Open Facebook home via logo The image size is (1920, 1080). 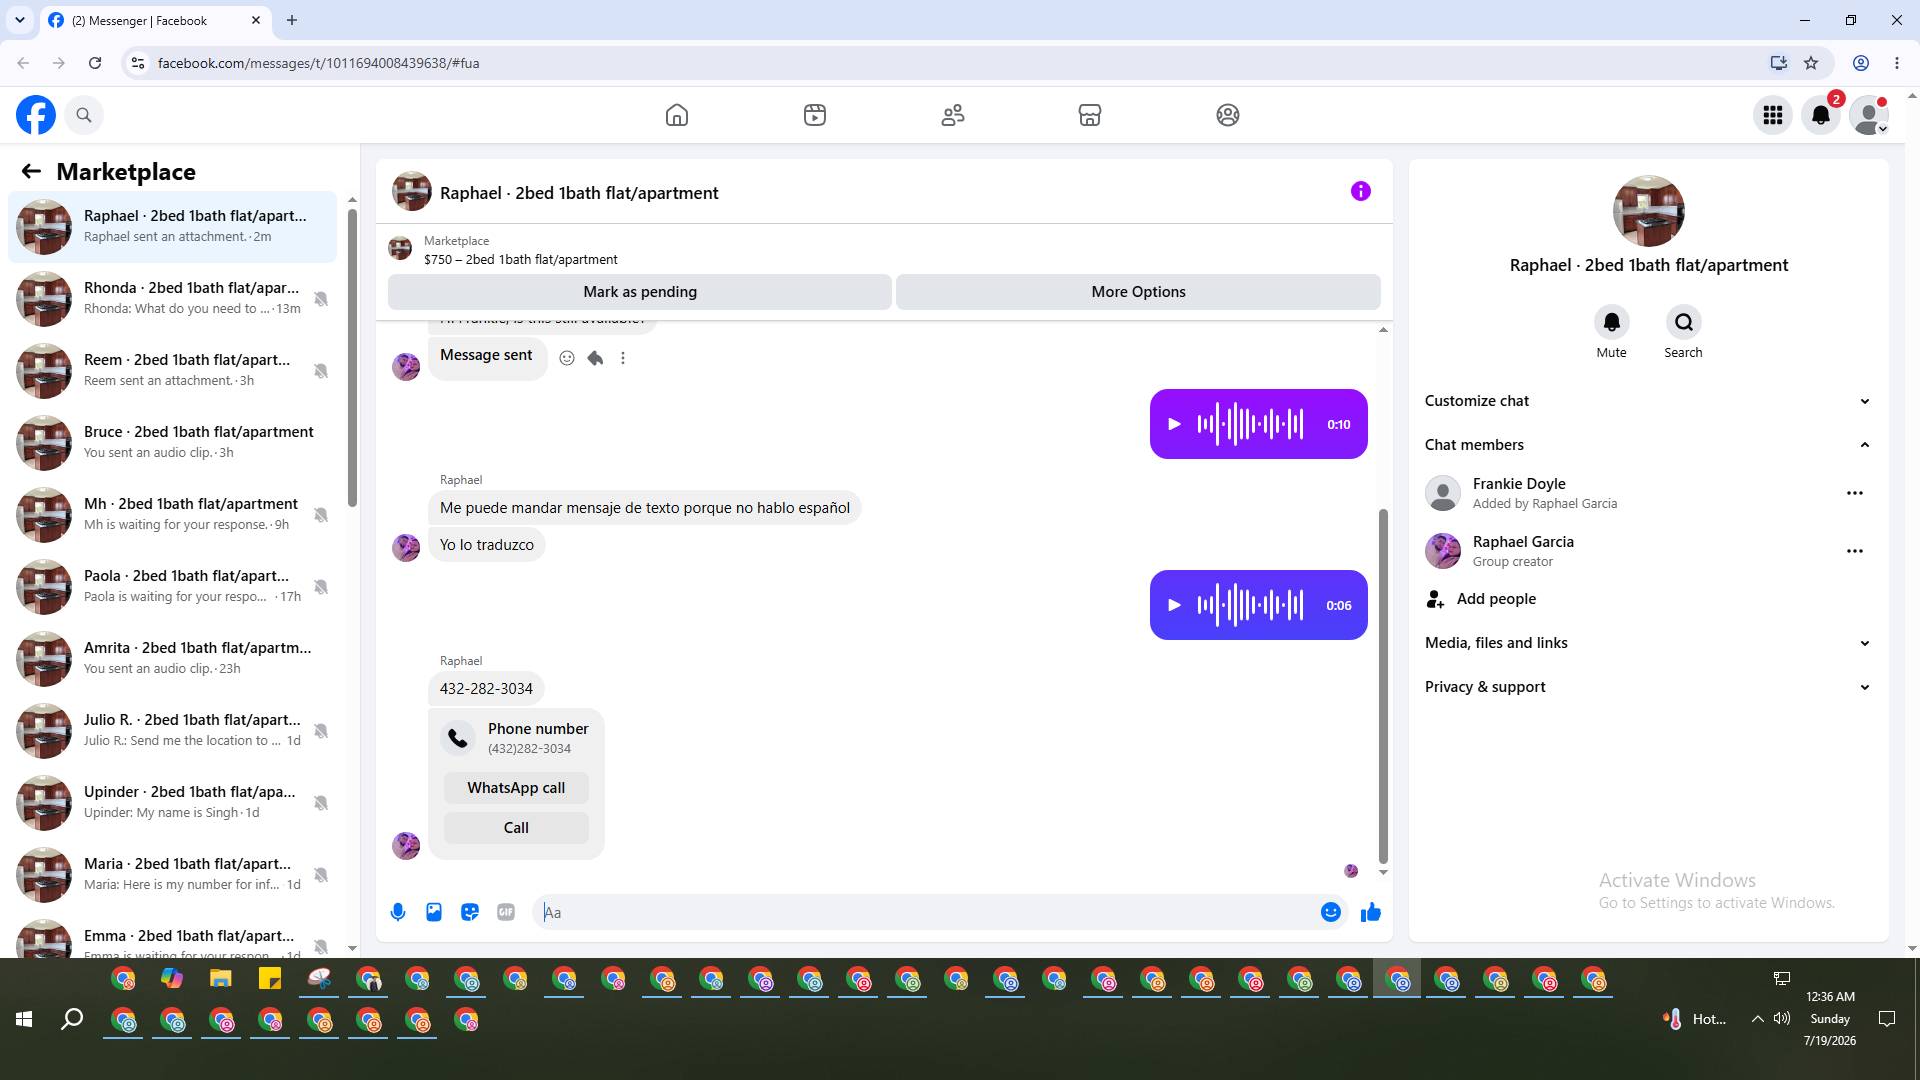click(x=36, y=115)
